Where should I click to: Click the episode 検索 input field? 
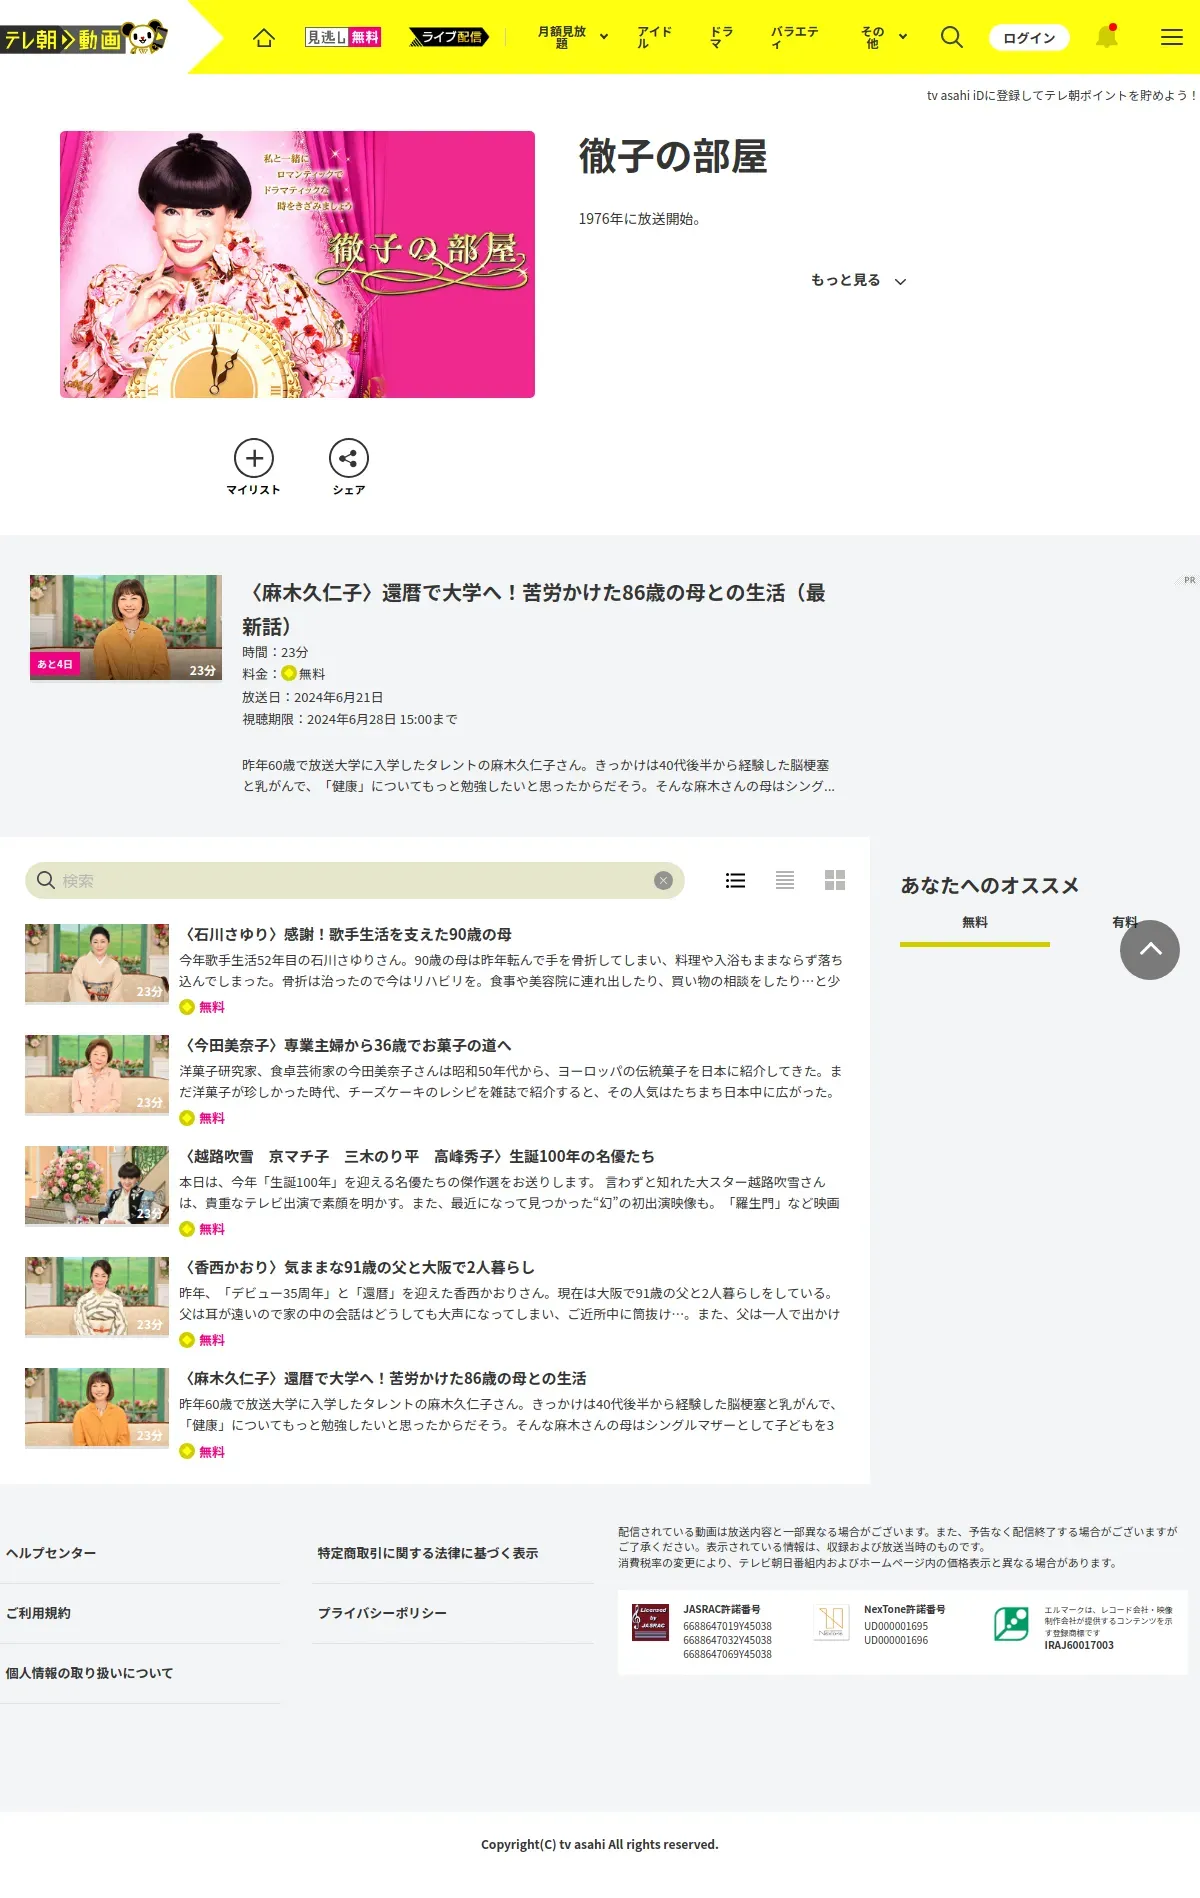pos(355,880)
